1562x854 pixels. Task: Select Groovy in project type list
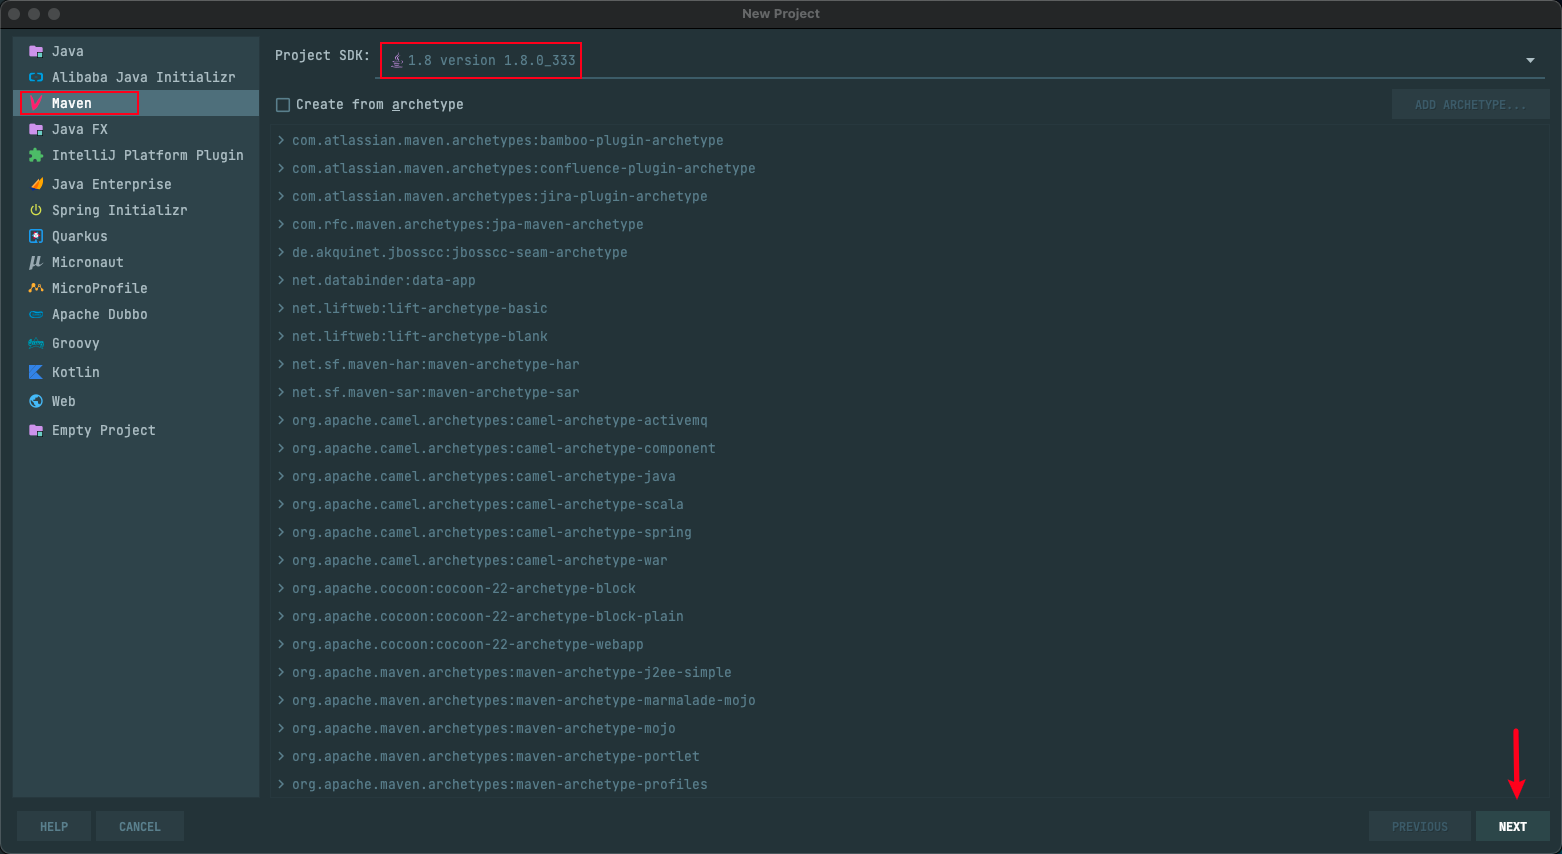(136, 343)
